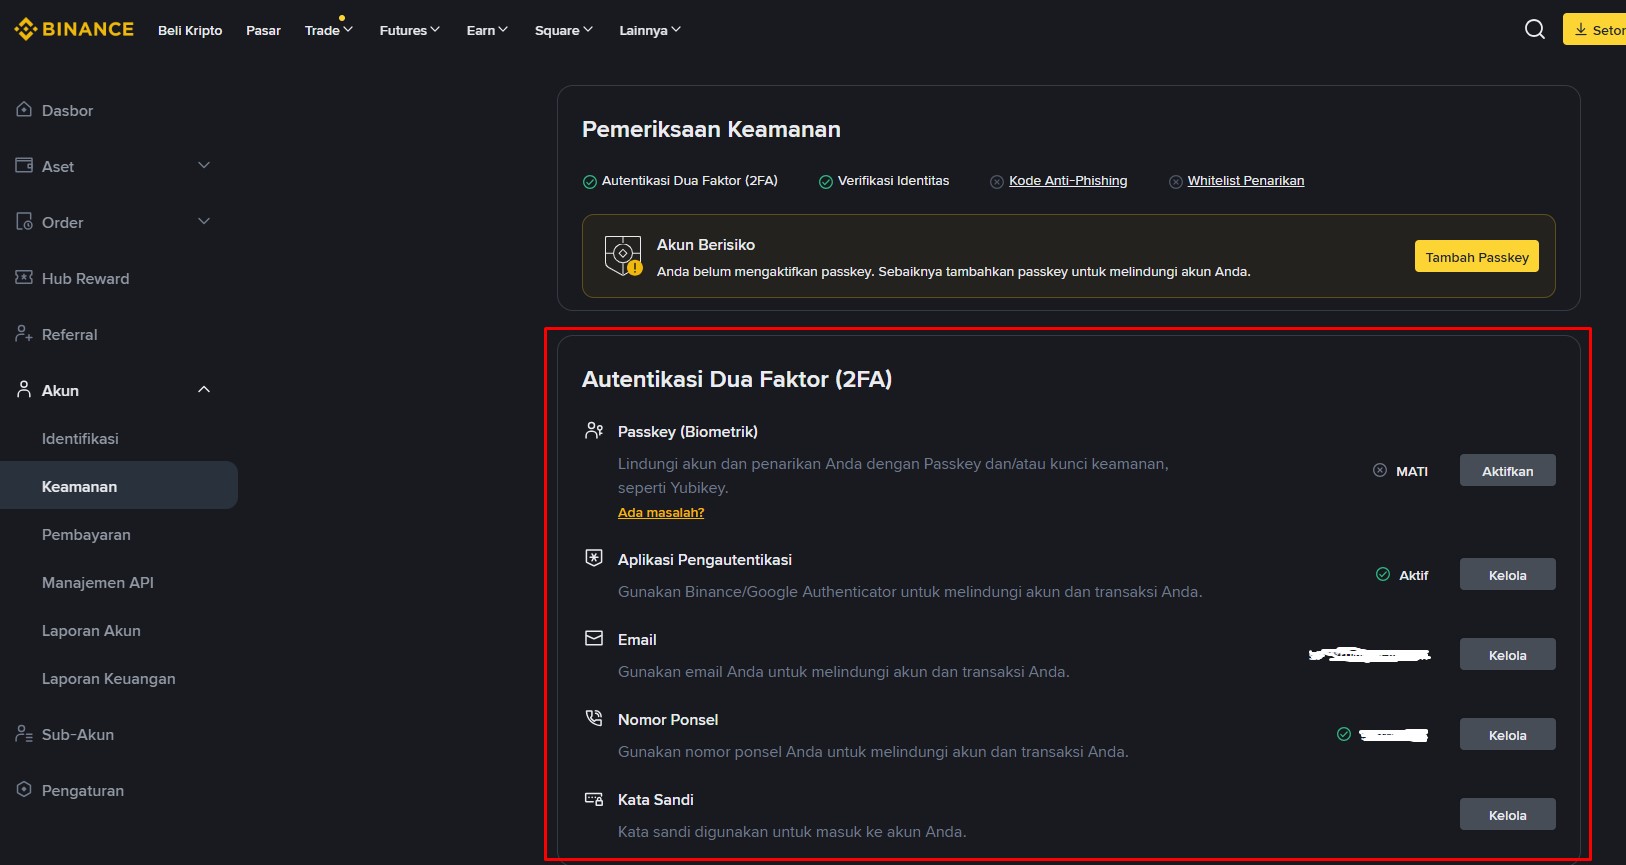Click the green check next to phone number
This screenshot has width=1626, height=865.
[x=1344, y=734]
